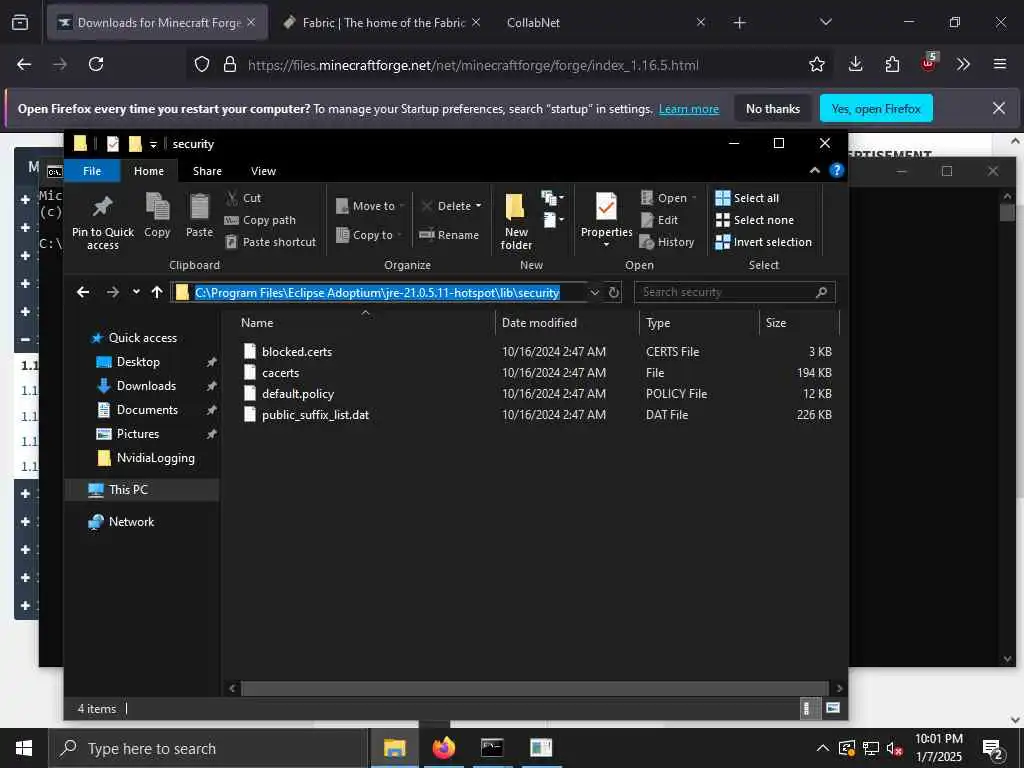Image resolution: width=1024 pixels, height=768 pixels.
Task: Open Pictures in navigation pane
Action: click(x=137, y=434)
